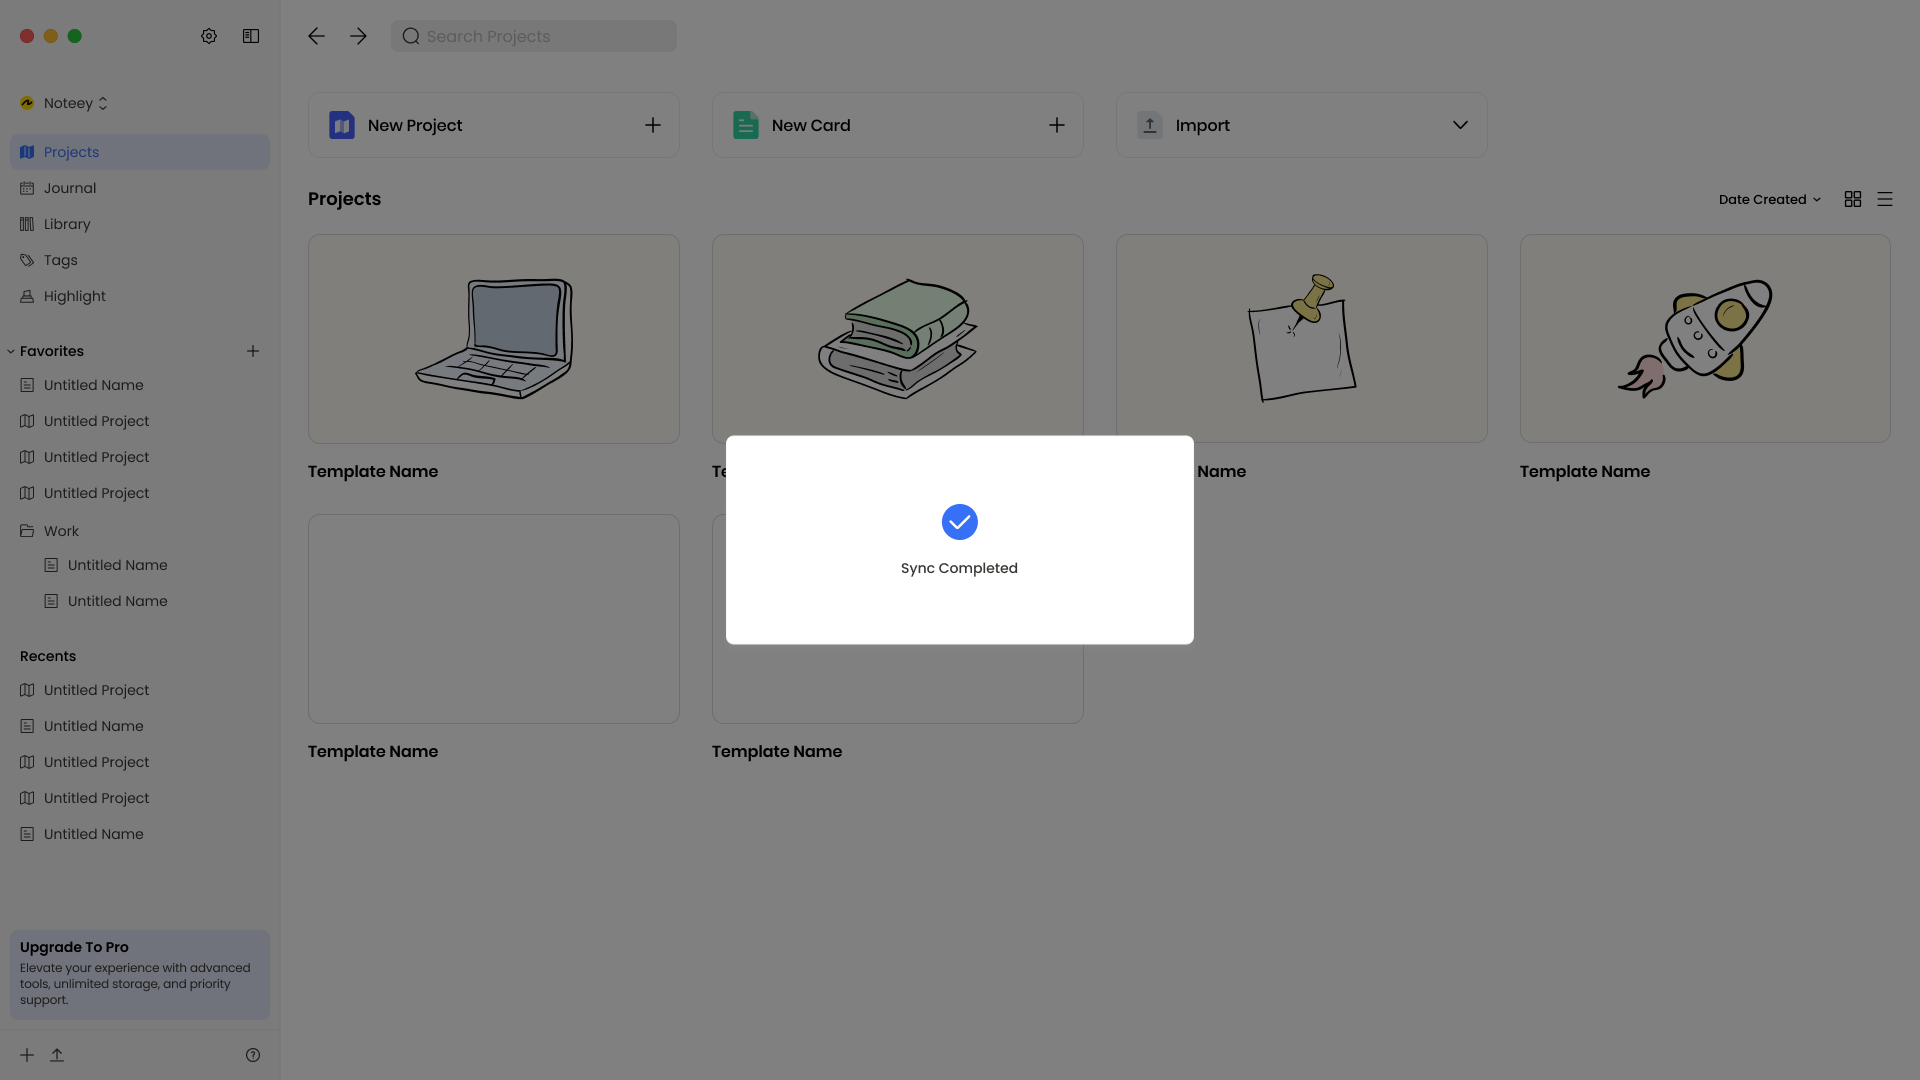The height and width of the screenshot is (1080, 1920).
Task: Open the pinned note template thumbnail
Action: [1302, 339]
